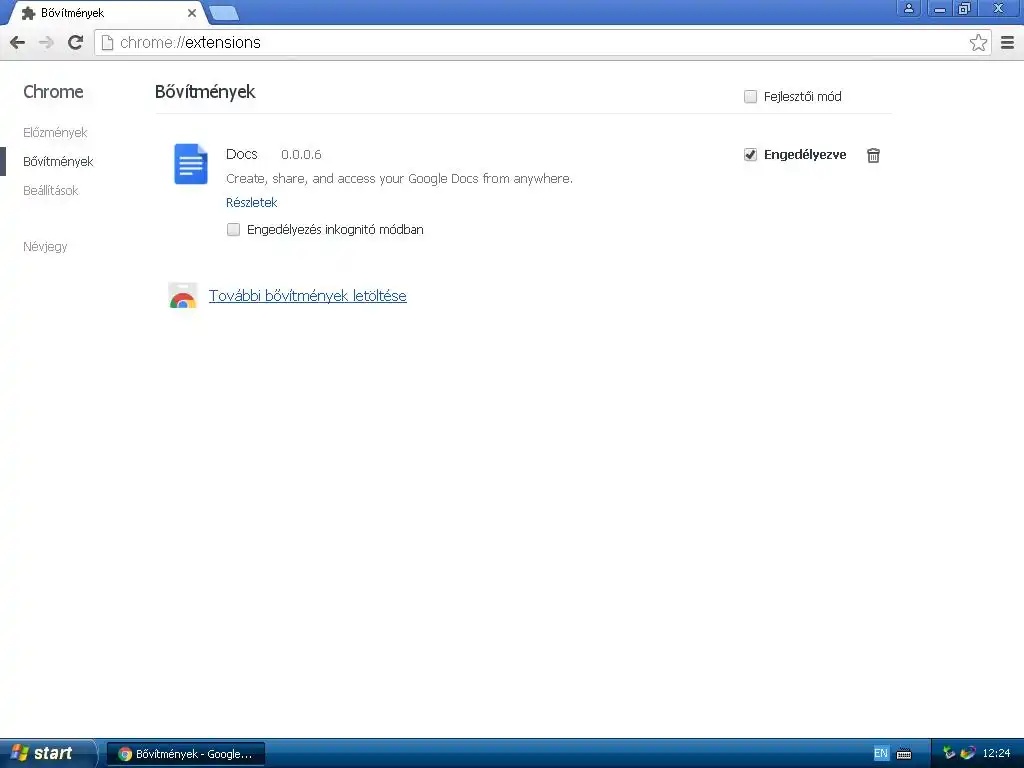Click the Docs extension name

point(242,154)
